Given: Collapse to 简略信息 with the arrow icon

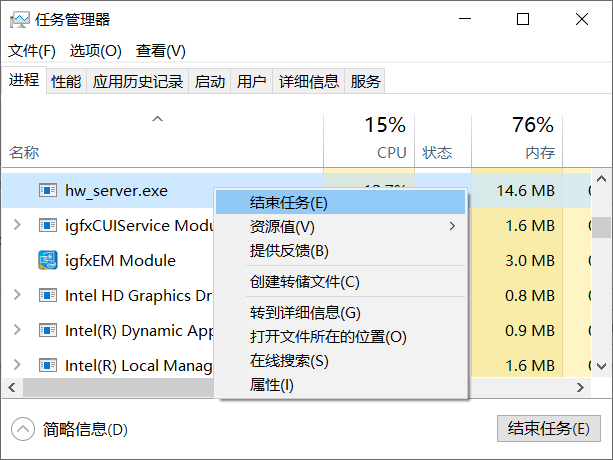Looking at the screenshot, I should click(23, 429).
